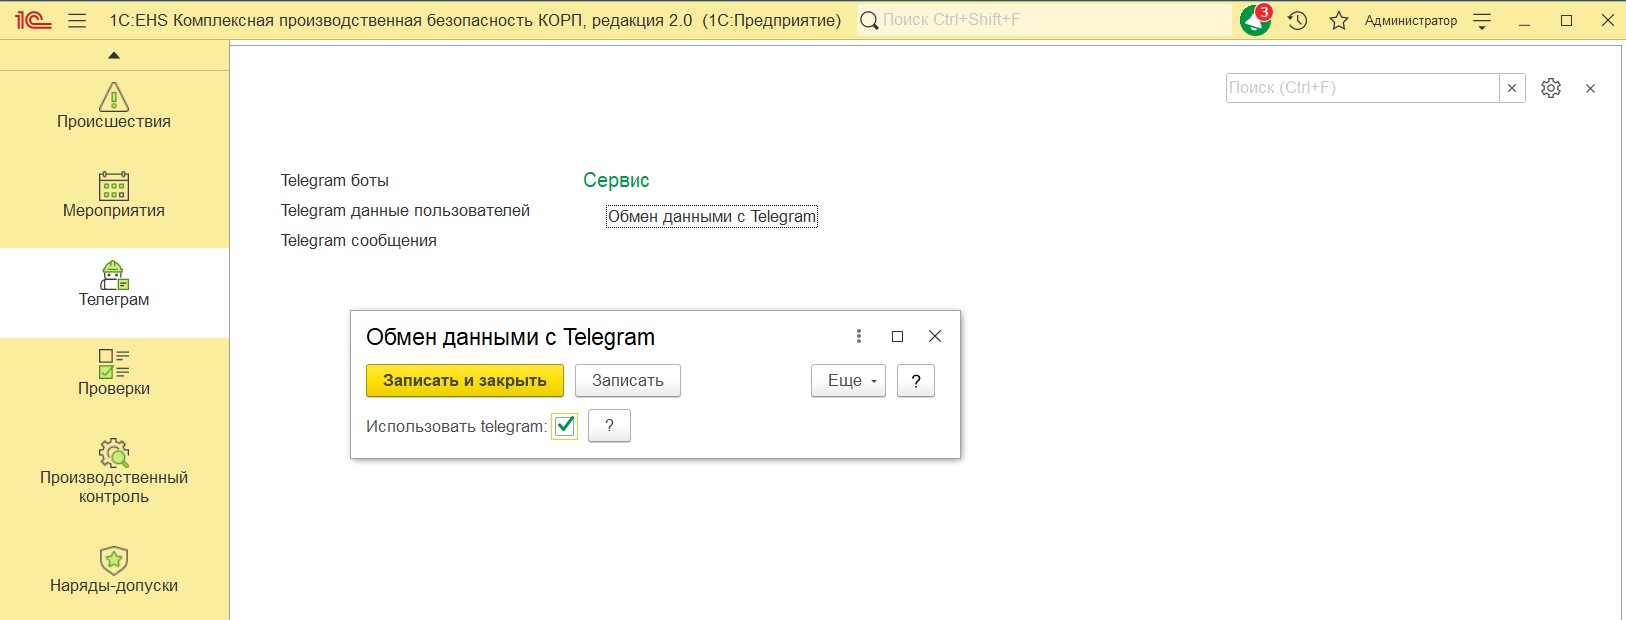Select the Телеграм section tab
The image size is (1626, 620).
coord(114,284)
